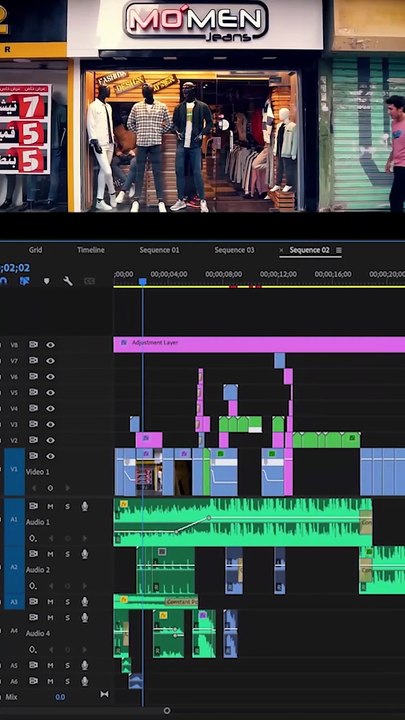Toggle sync lock on track A5
The width and height of the screenshot is (405, 720).
[x=34, y=665]
